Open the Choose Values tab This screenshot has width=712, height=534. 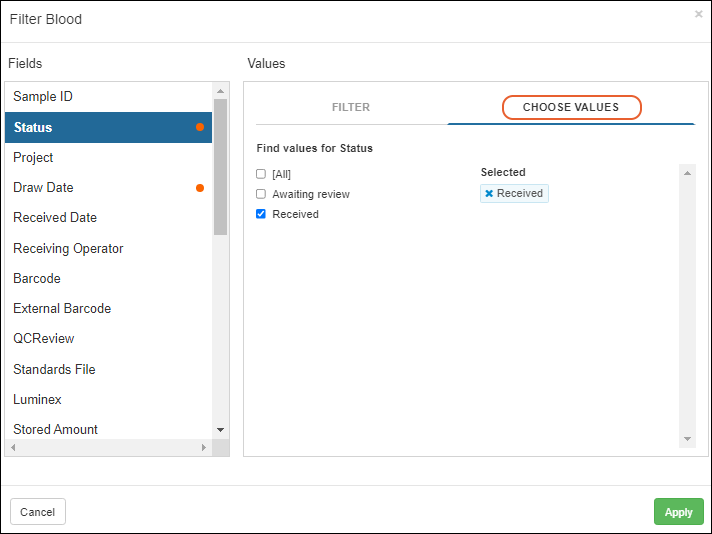pos(570,107)
